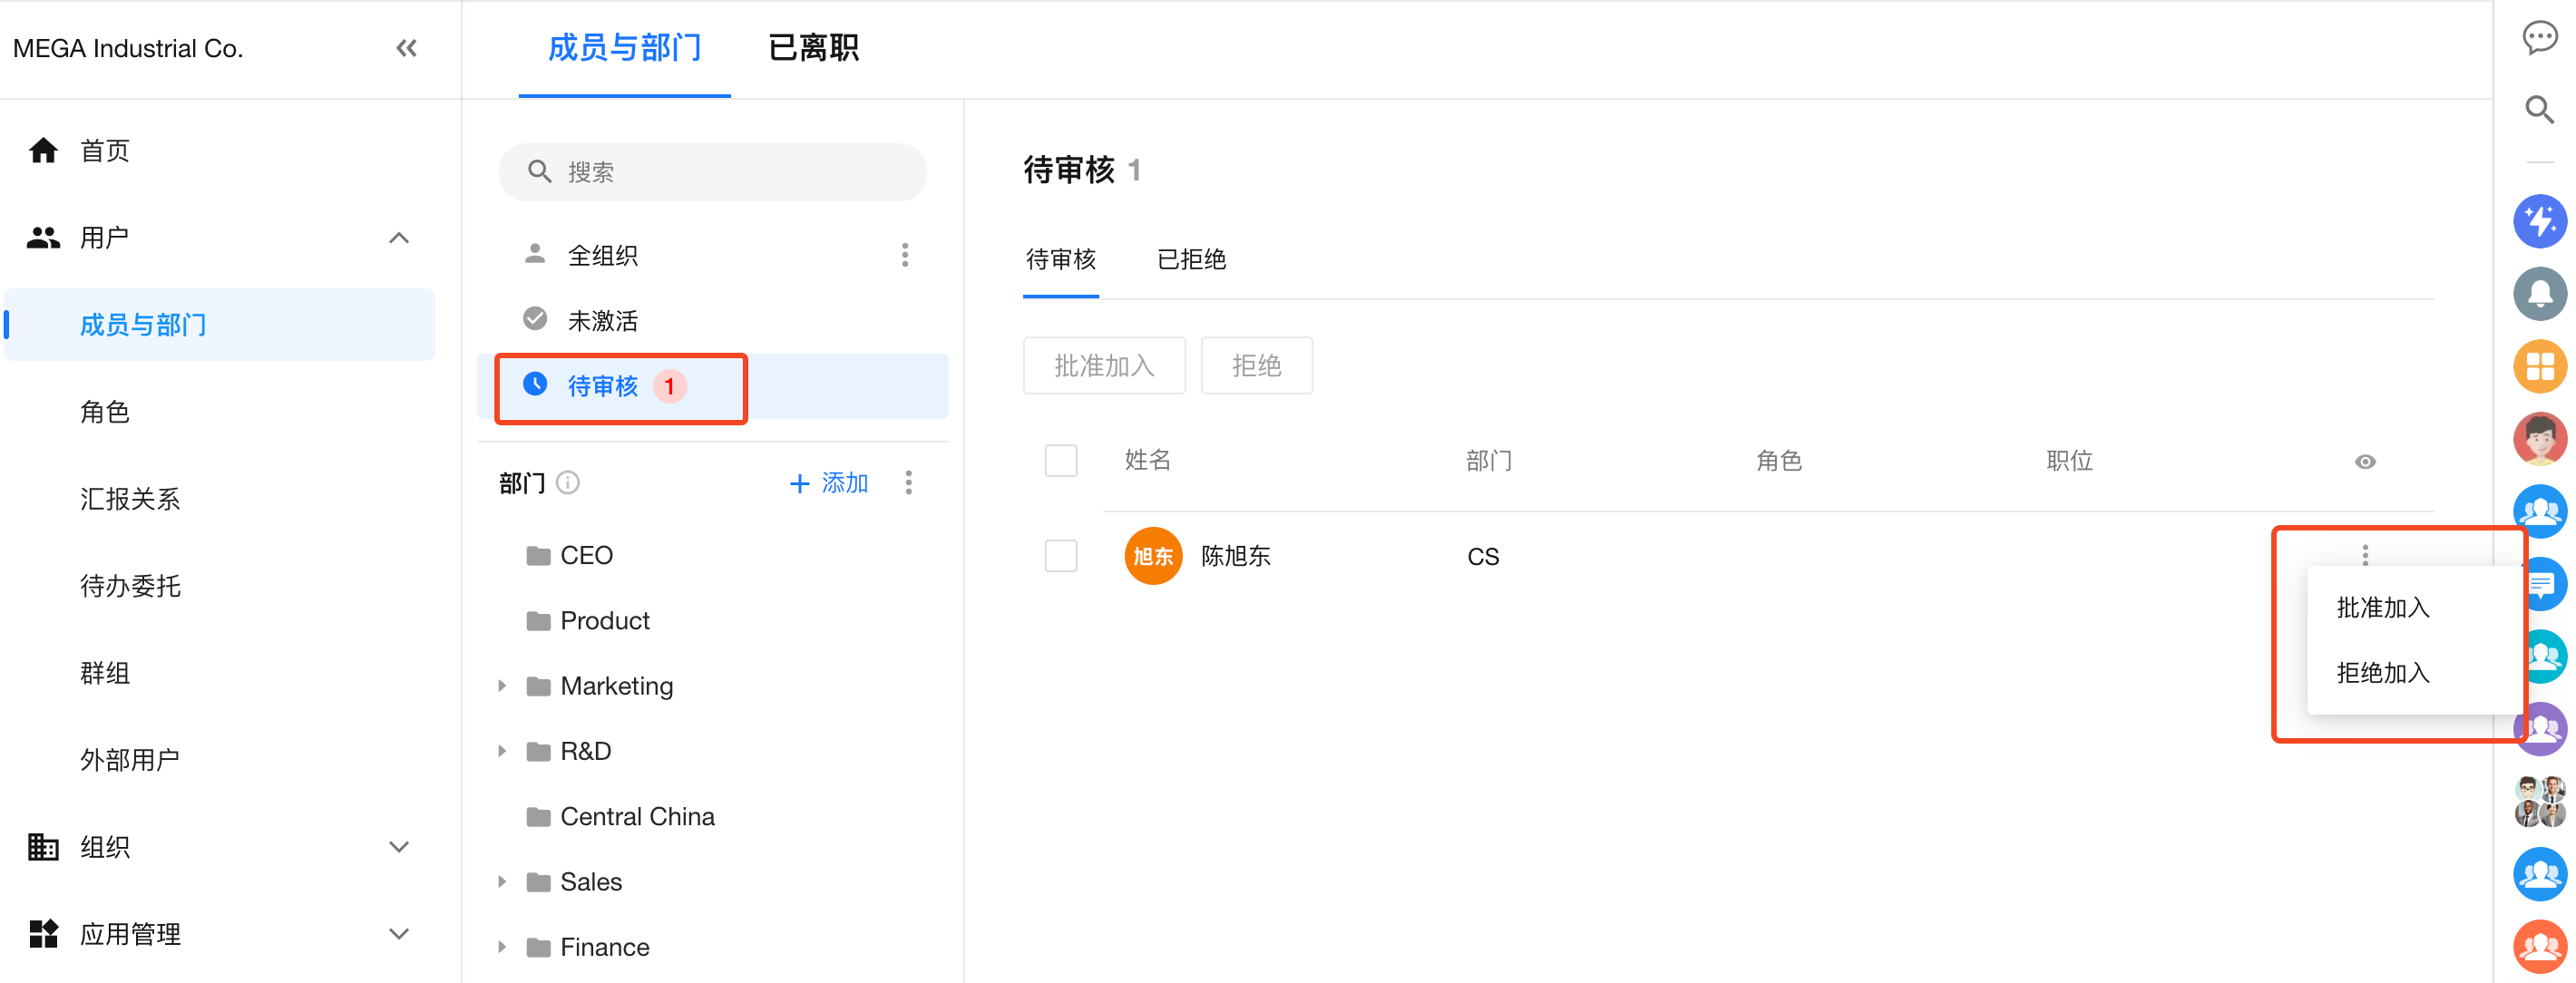Open the blue lightning assistant icon

2539,221
